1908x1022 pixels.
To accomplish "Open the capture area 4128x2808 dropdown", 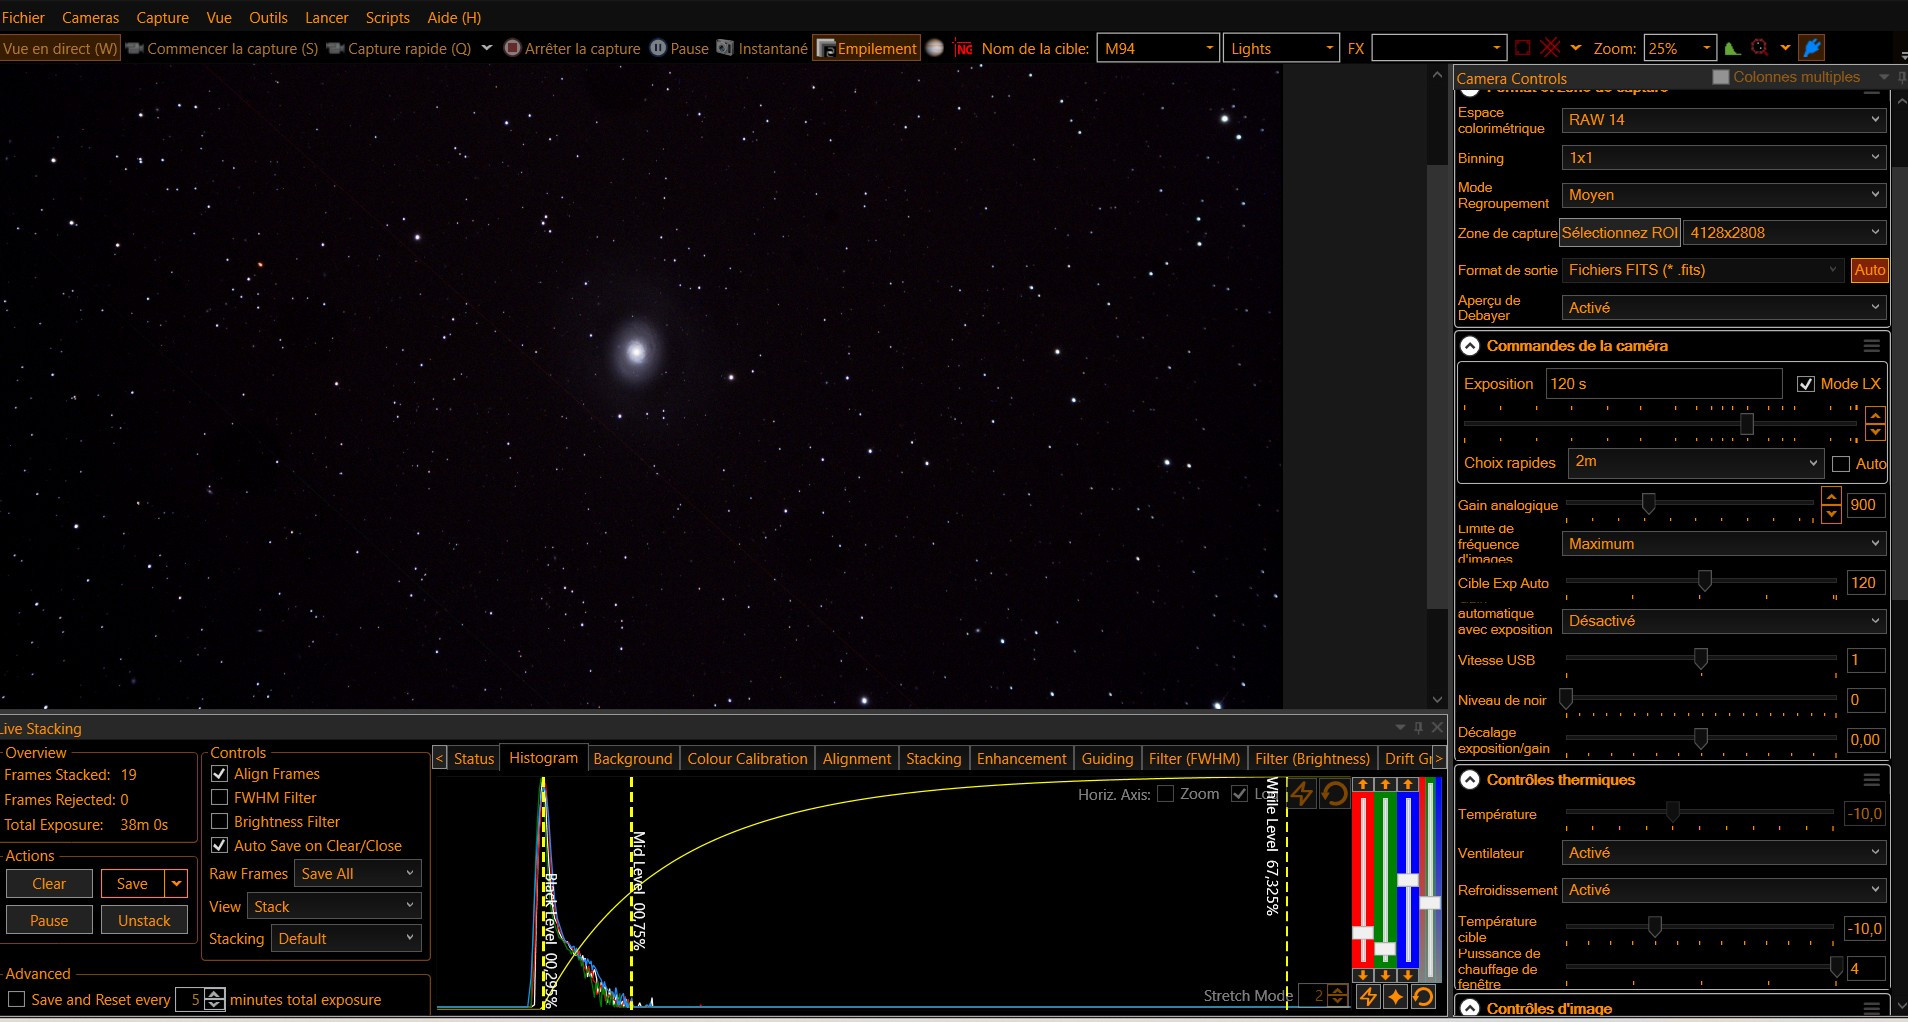I will coord(1785,233).
